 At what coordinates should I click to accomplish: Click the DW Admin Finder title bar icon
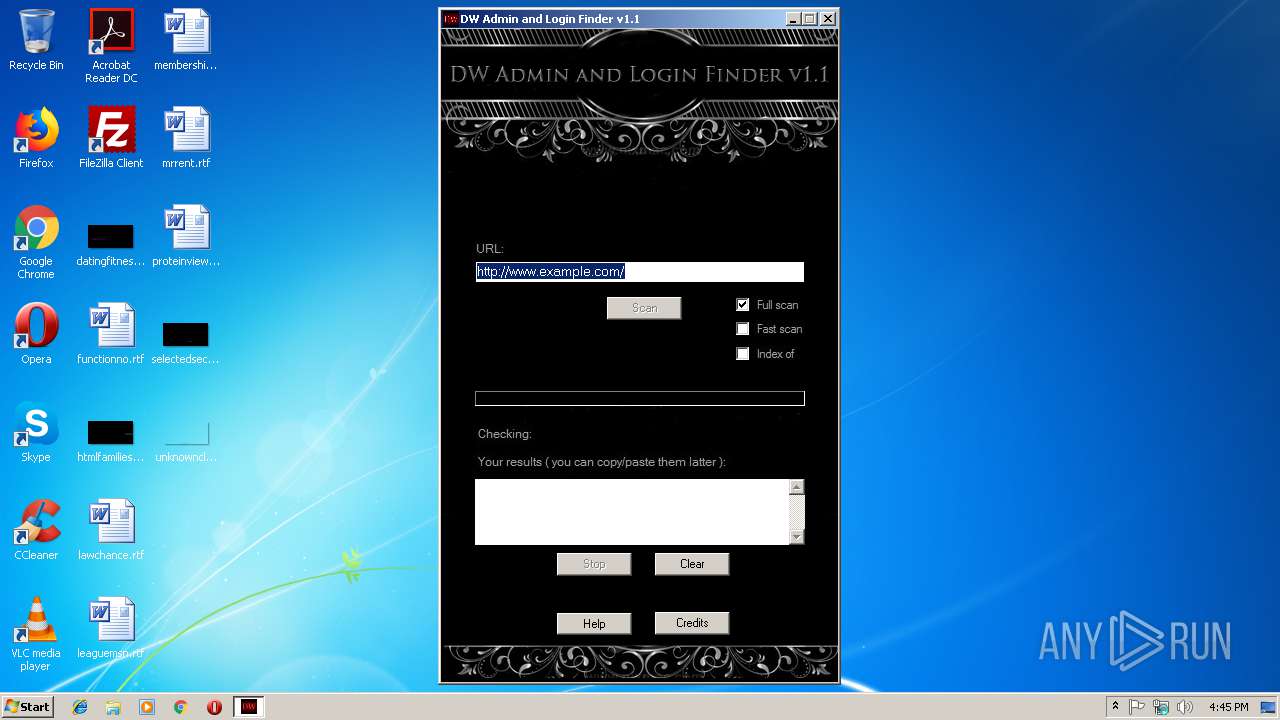(451, 19)
